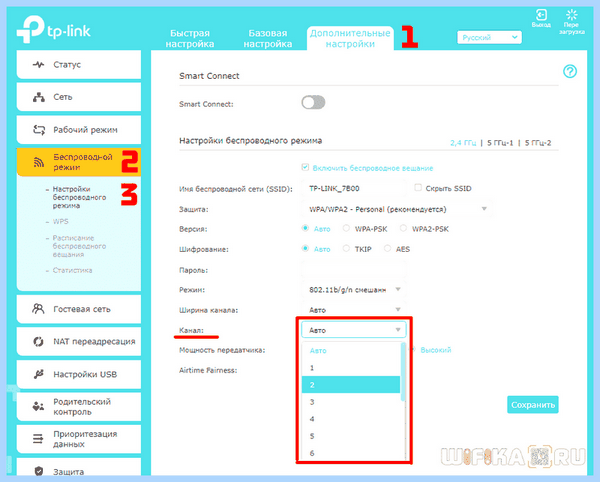Screen dimensions: 600x482
Task: Switch to Базовая настройка tab
Action: click(268, 38)
